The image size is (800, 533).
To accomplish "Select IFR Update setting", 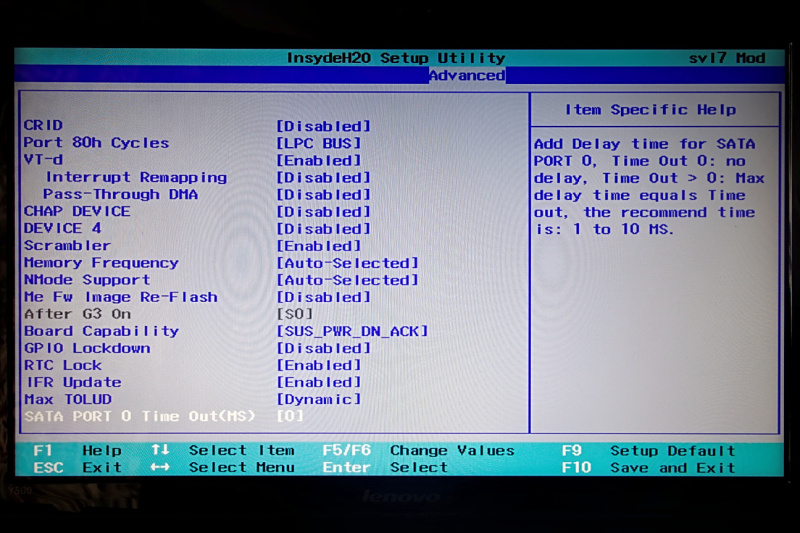I will [73, 382].
